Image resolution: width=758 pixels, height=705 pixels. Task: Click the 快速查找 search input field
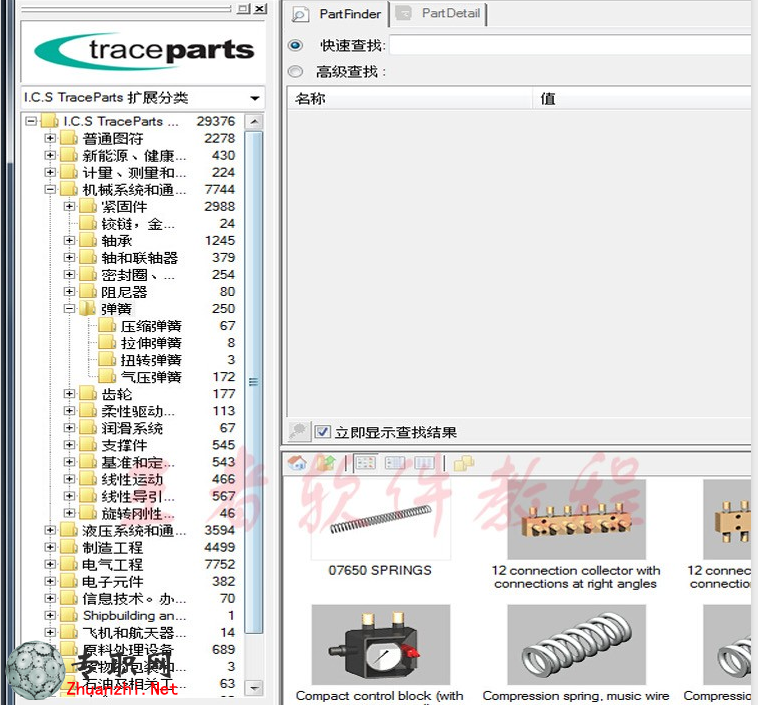[x=570, y=45]
